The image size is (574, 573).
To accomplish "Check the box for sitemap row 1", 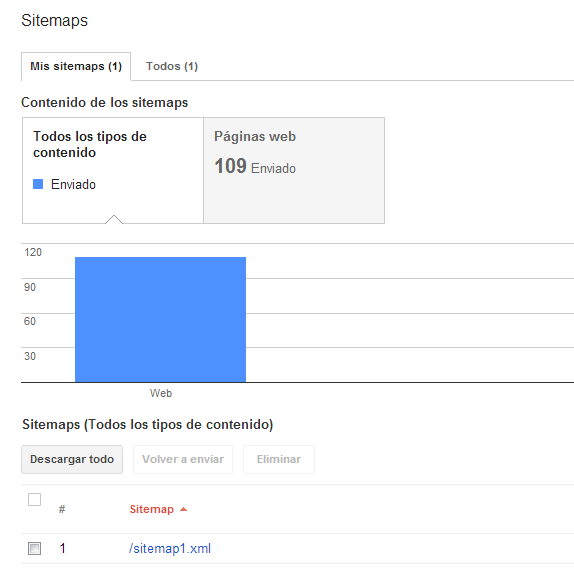I will 34,548.
